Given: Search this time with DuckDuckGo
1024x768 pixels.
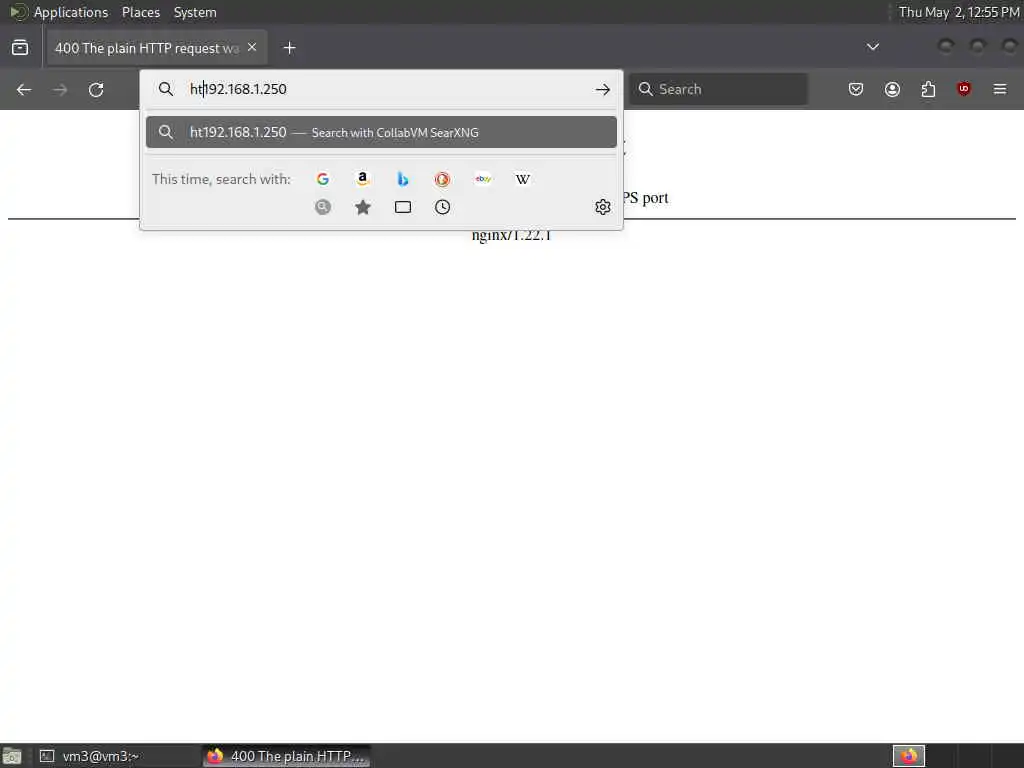Looking at the screenshot, I should pos(442,179).
